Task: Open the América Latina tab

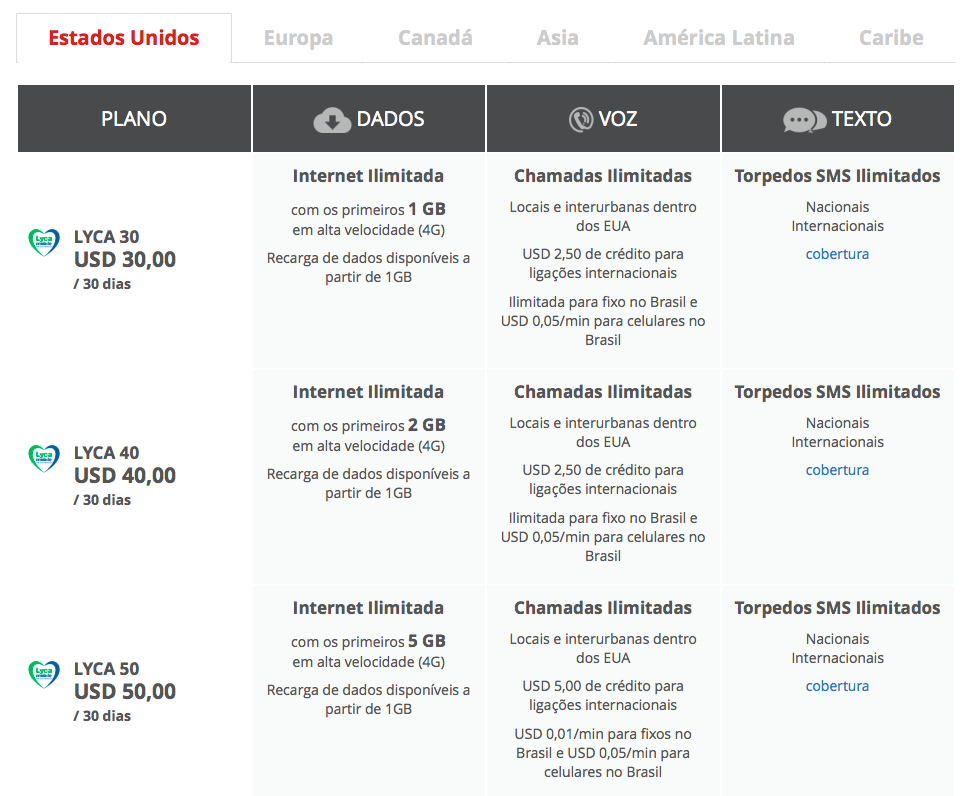Action: [719, 38]
